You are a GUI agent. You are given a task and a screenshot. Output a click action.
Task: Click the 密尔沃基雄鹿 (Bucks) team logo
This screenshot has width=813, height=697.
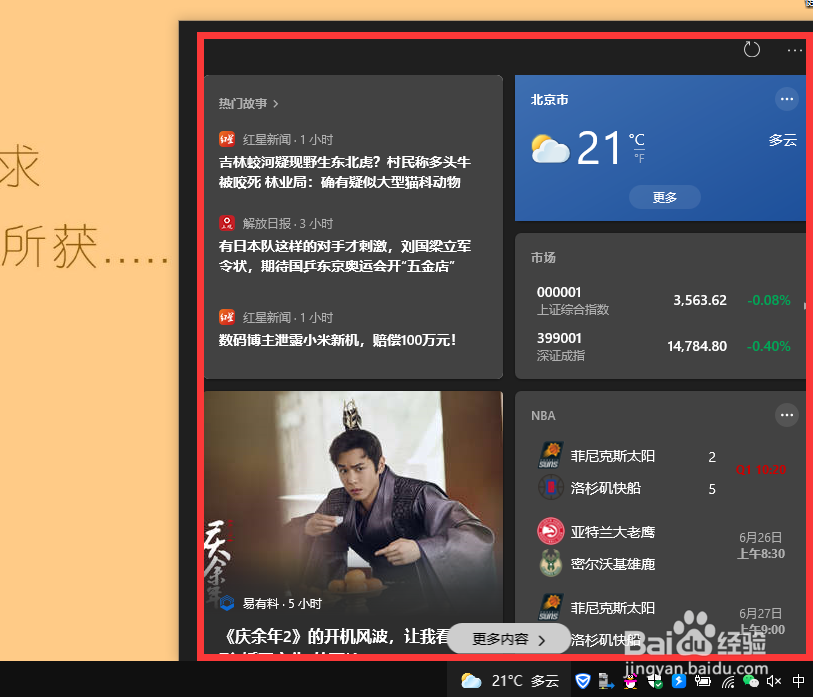550,563
